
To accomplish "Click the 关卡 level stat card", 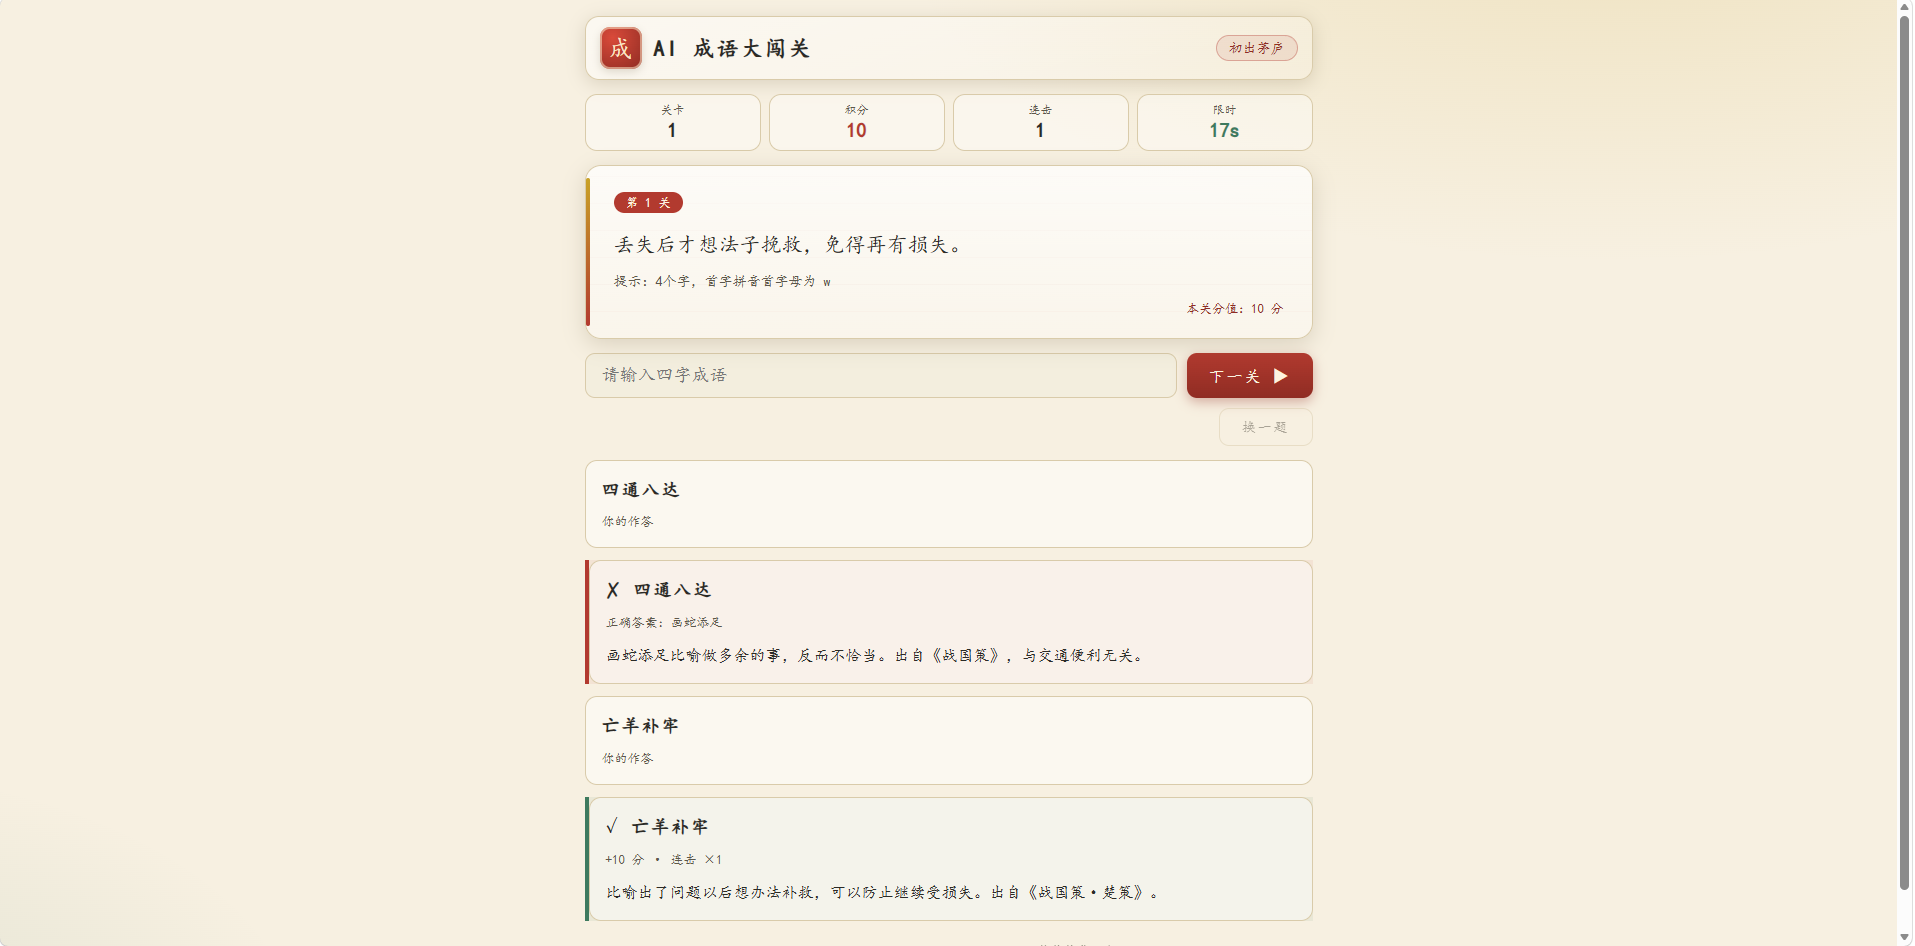I will point(672,122).
